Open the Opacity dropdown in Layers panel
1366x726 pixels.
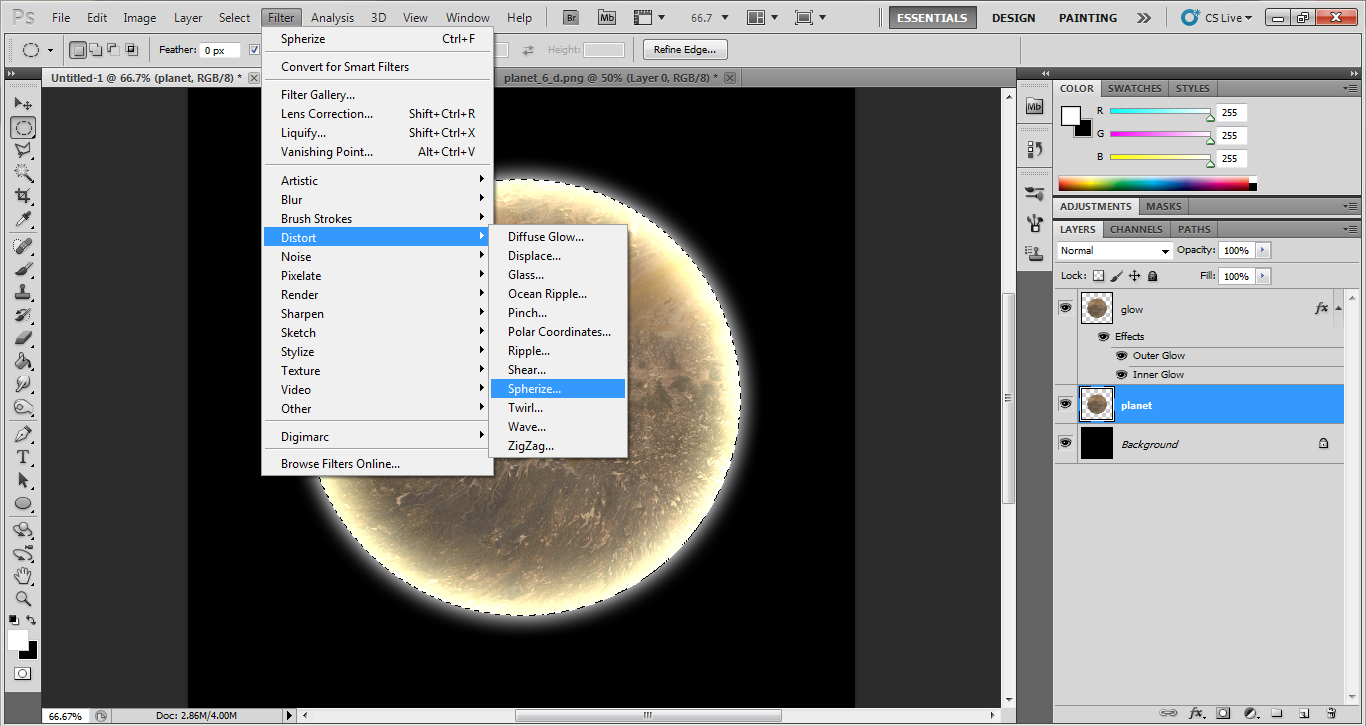click(1261, 250)
